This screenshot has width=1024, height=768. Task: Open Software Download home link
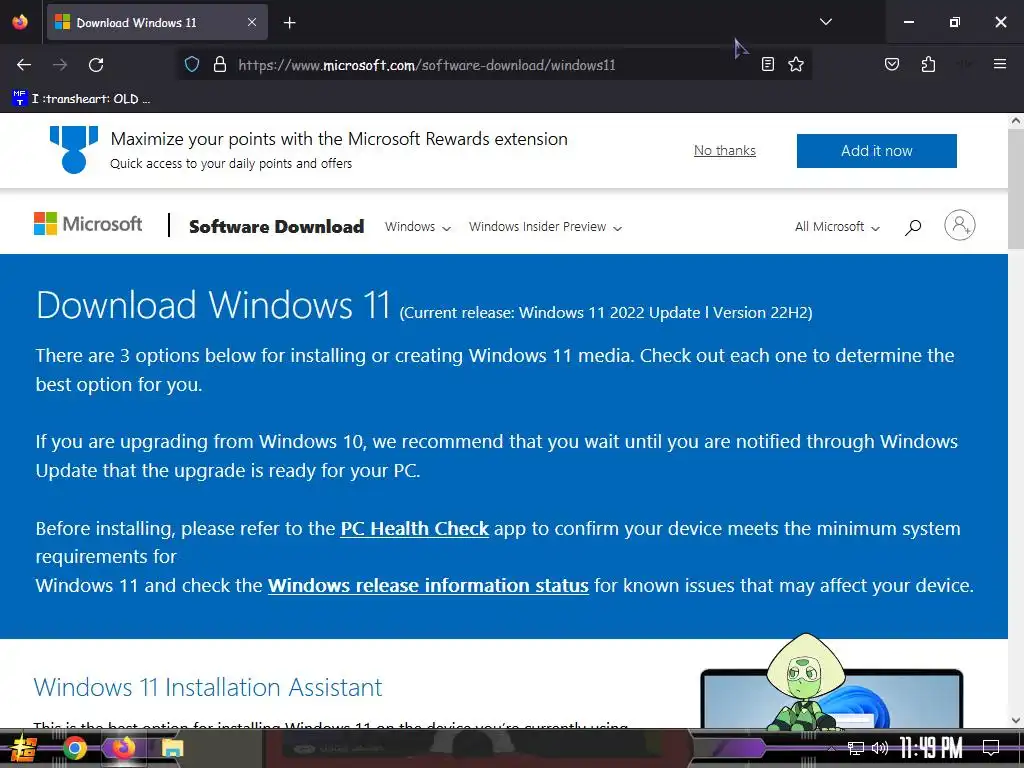pyautogui.click(x=276, y=227)
